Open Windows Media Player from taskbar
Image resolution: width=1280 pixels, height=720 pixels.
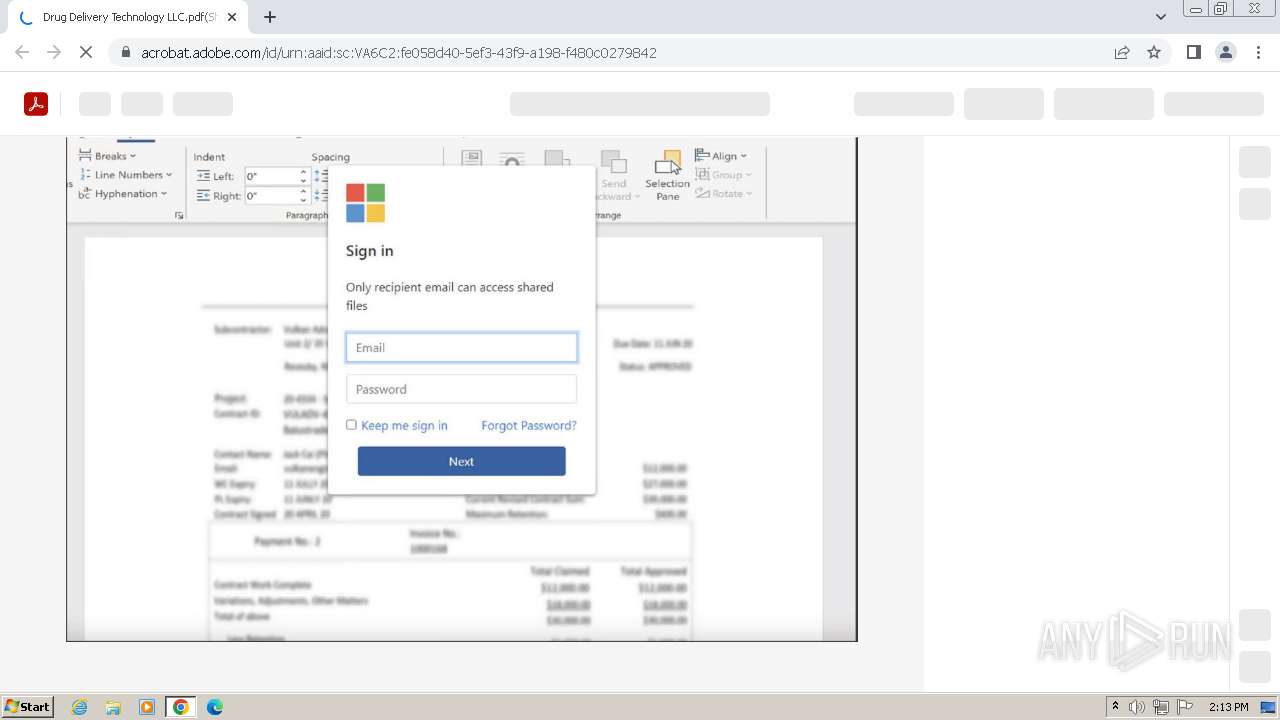(x=147, y=707)
